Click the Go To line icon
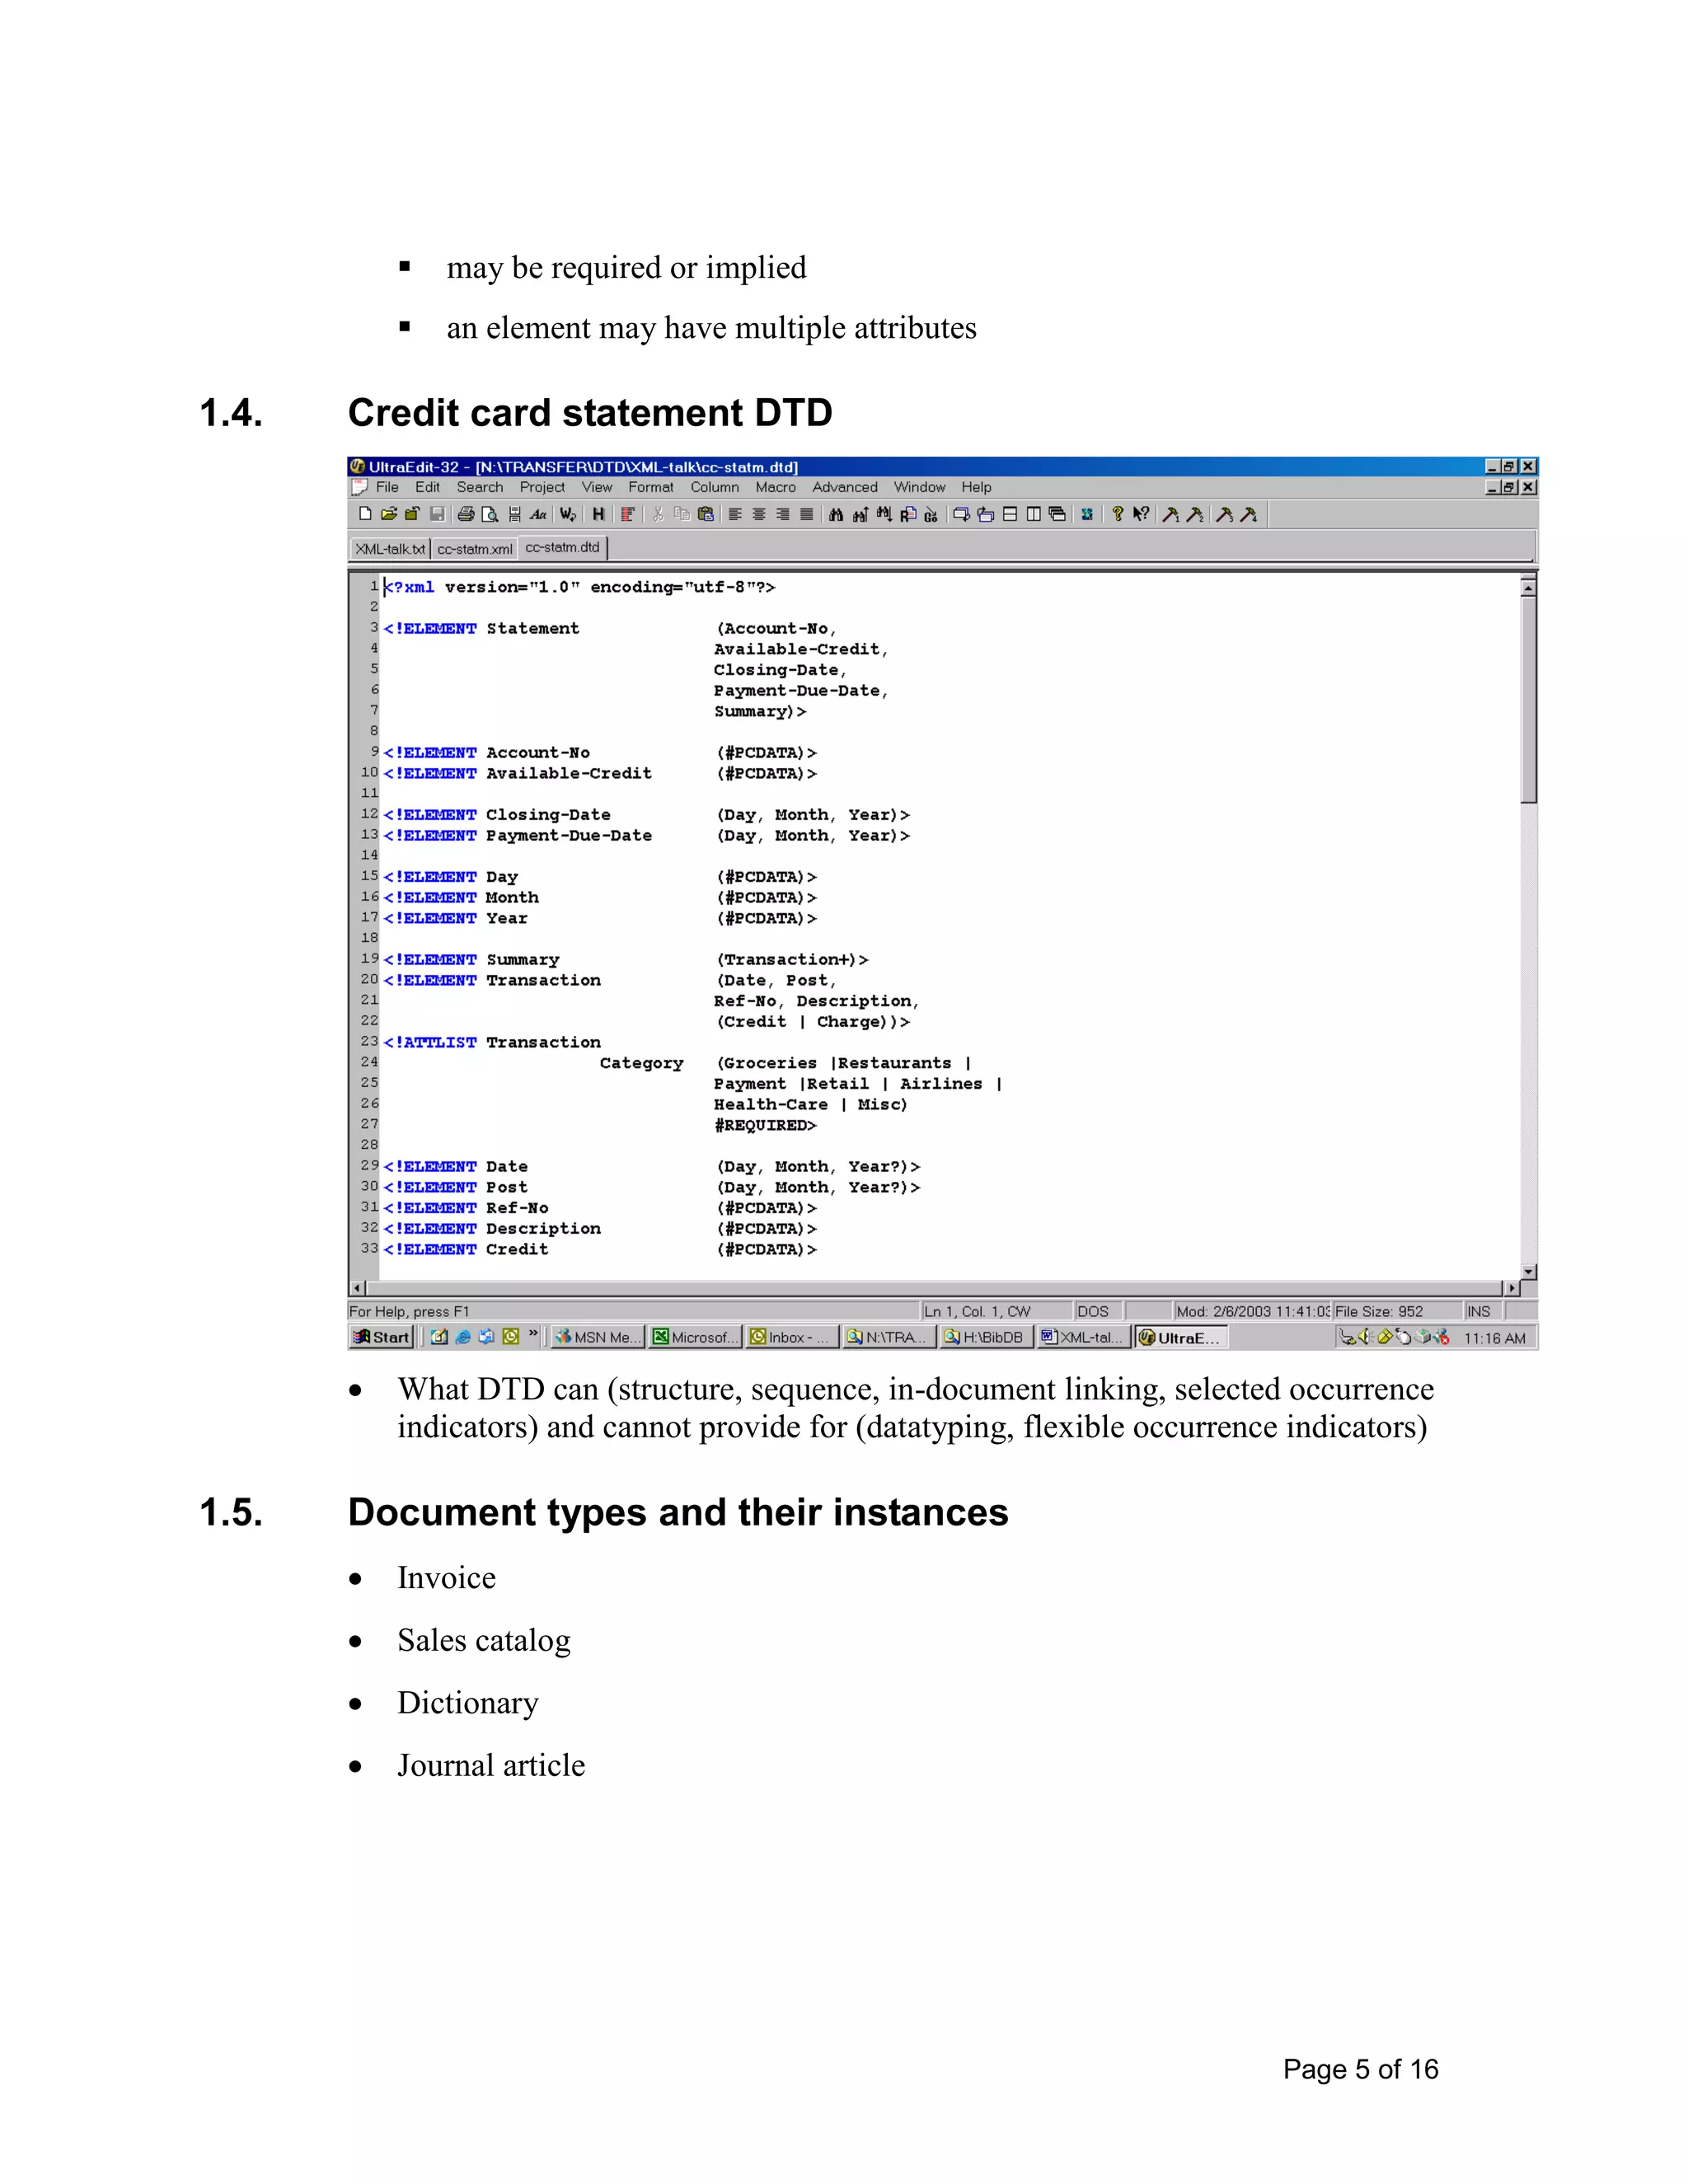The image size is (1688, 2184). click(x=932, y=514)
